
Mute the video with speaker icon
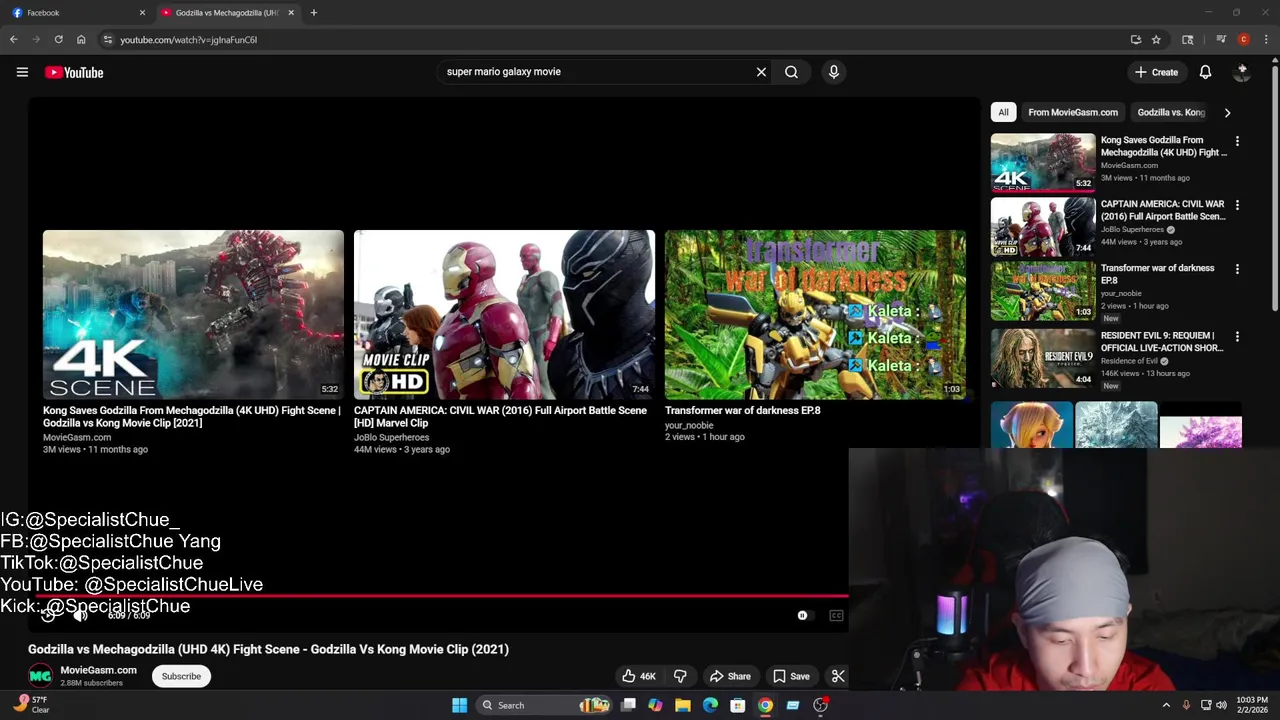click(81, 616)
